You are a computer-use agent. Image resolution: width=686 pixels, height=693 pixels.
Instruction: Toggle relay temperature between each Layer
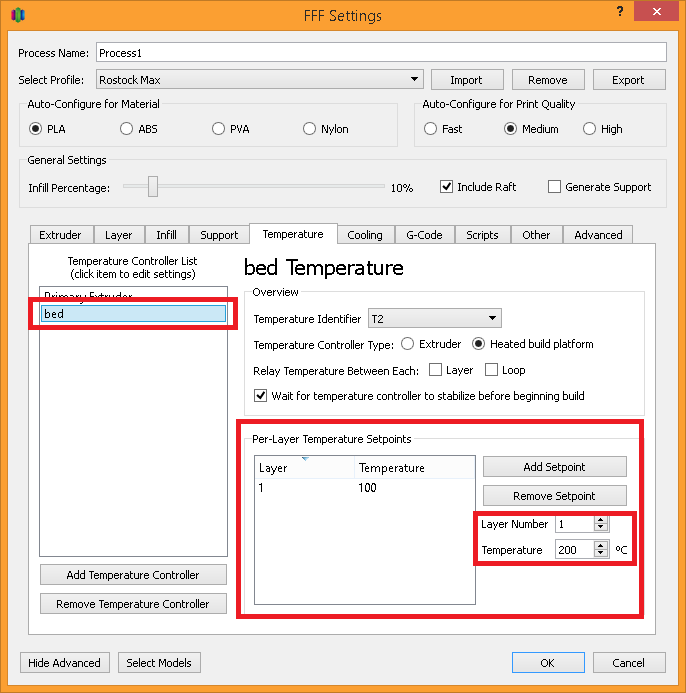tap(436, 370)
